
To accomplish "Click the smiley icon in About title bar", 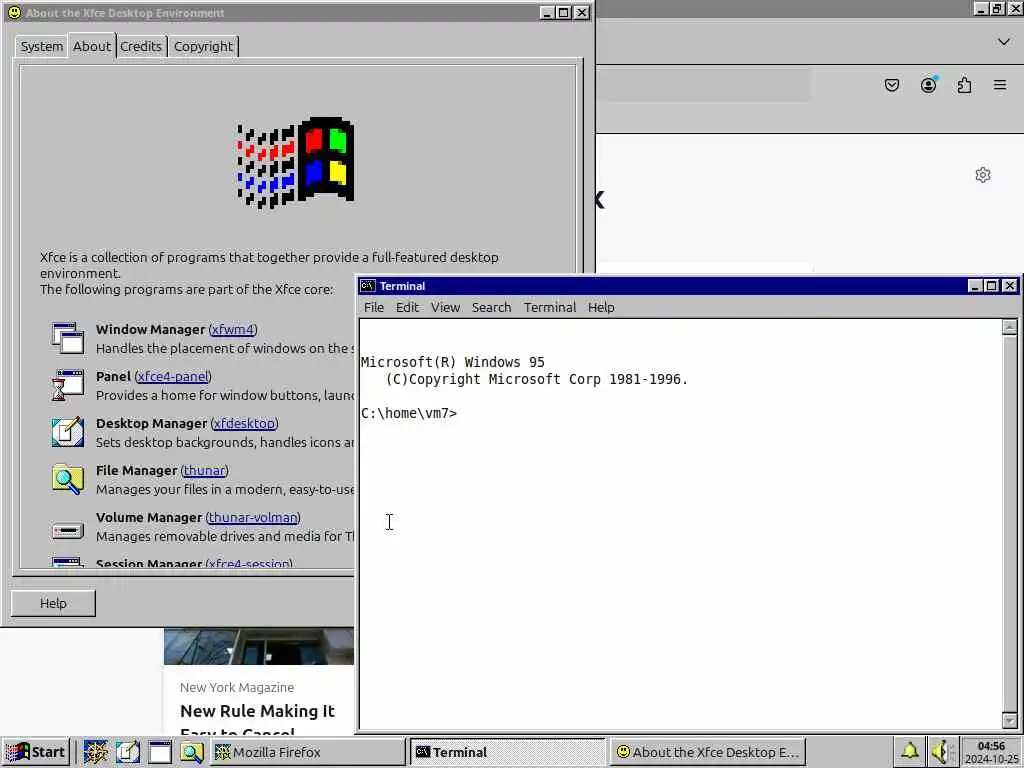I will point(14,12).
